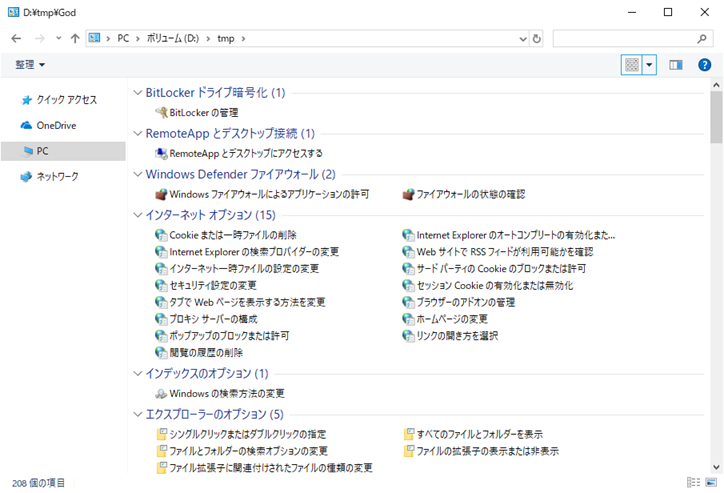Collapse the インターネット オプション group
Screen dimensions: 724x493
pyautogui.click(x=138, y=215)
